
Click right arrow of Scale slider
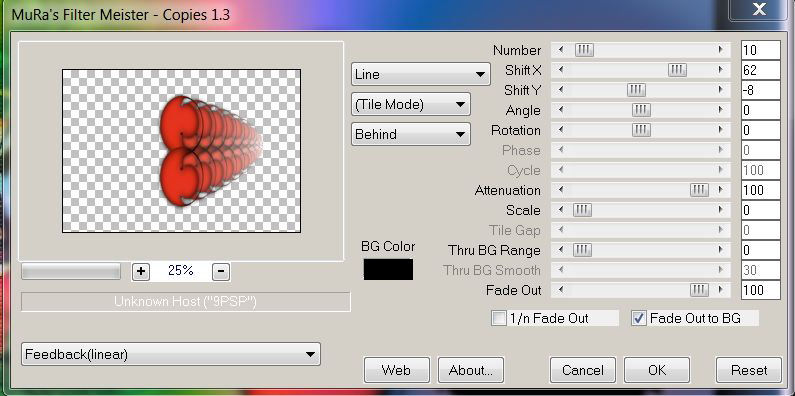(x=720, y=210)
